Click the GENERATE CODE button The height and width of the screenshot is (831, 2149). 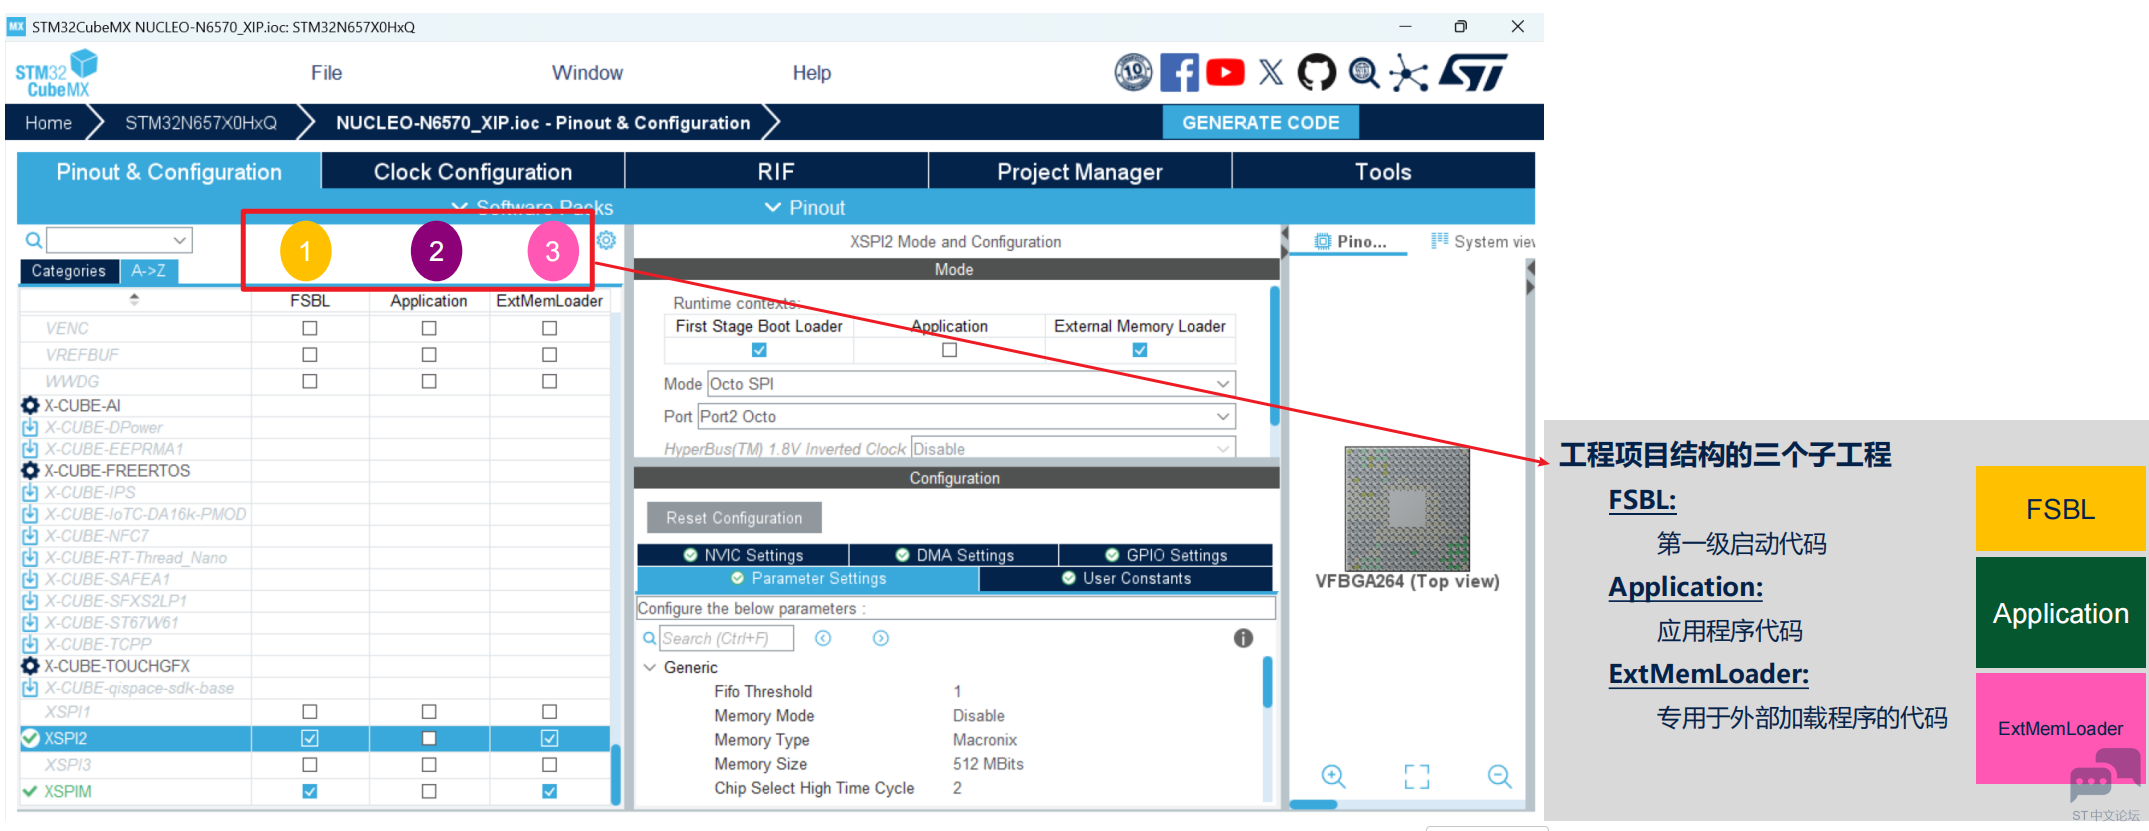1260,123
